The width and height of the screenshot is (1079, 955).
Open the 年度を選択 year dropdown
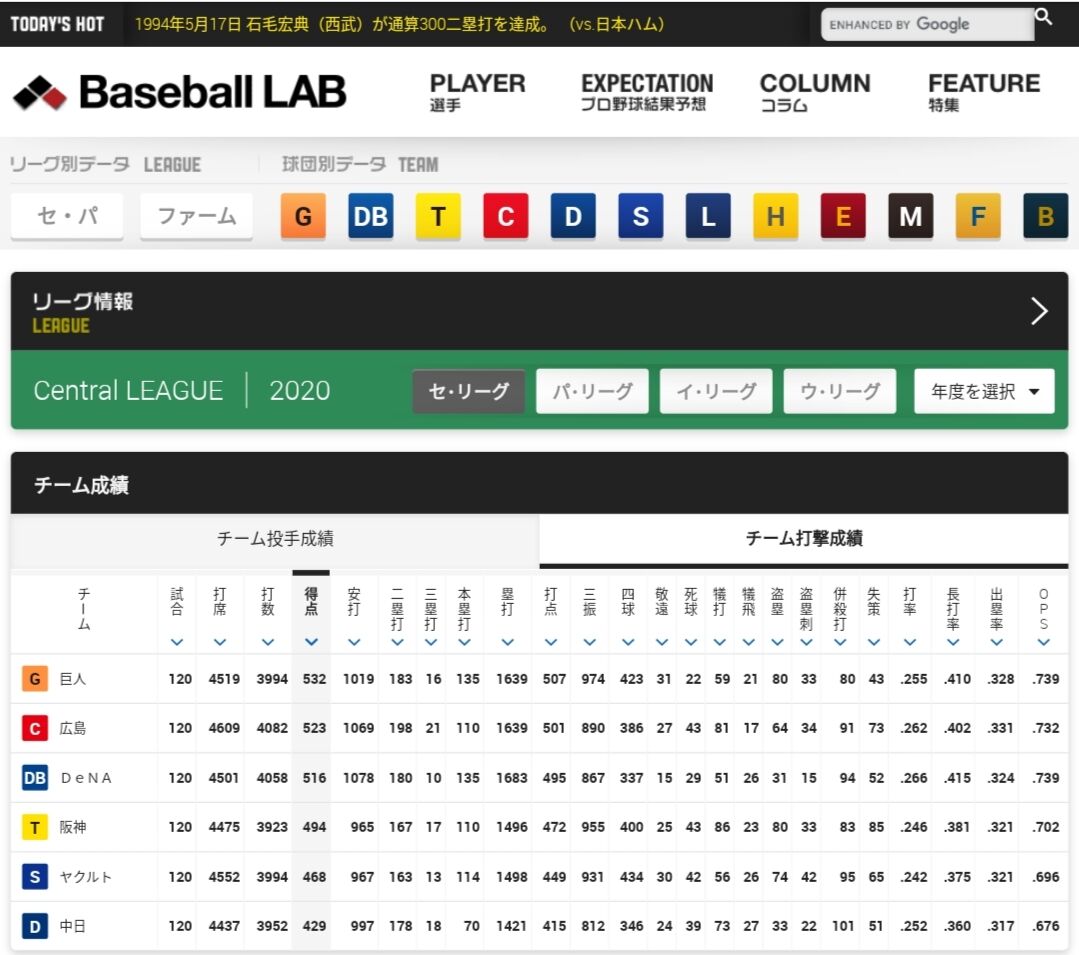(984, 391)
